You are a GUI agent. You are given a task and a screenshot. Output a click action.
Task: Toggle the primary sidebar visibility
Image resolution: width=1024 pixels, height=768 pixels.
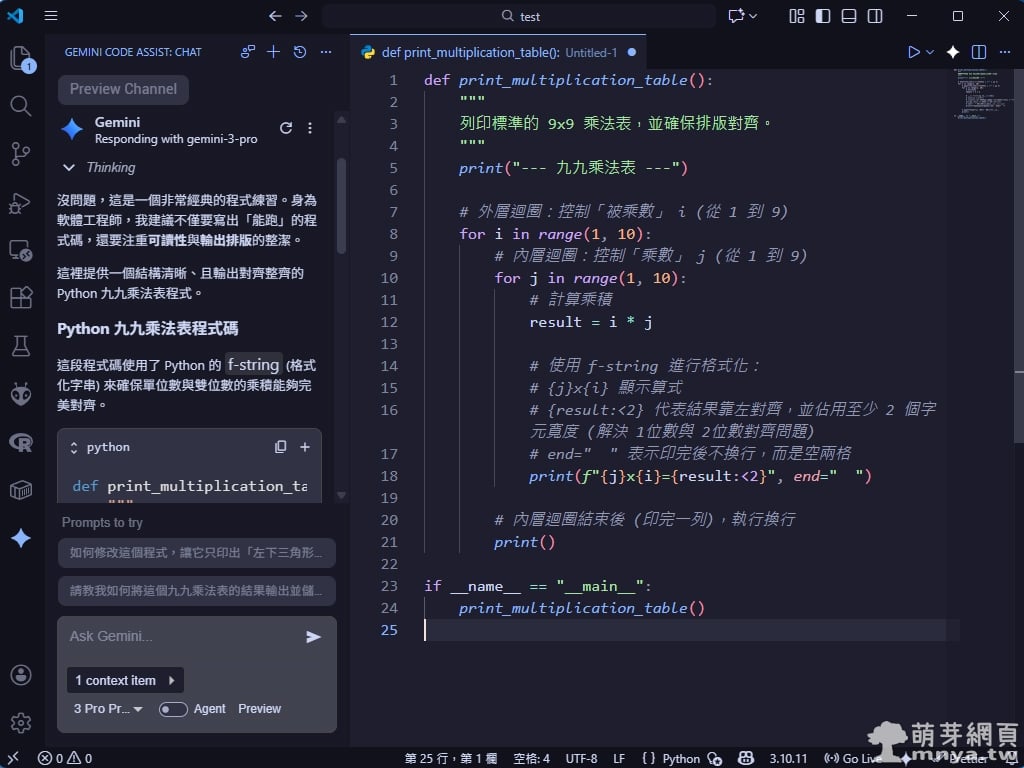[x=823, y=16]
